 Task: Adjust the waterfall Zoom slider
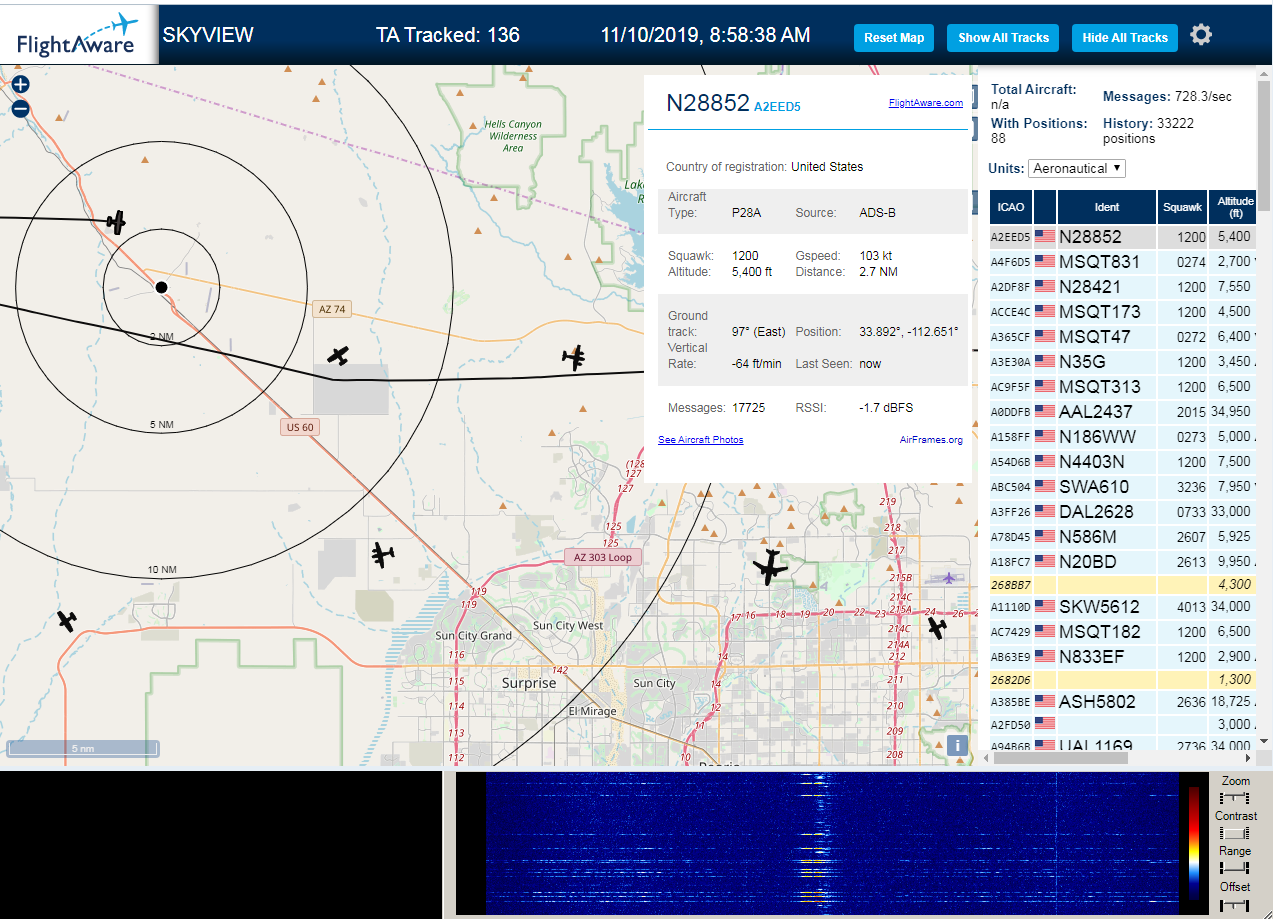click(1235, 798)
